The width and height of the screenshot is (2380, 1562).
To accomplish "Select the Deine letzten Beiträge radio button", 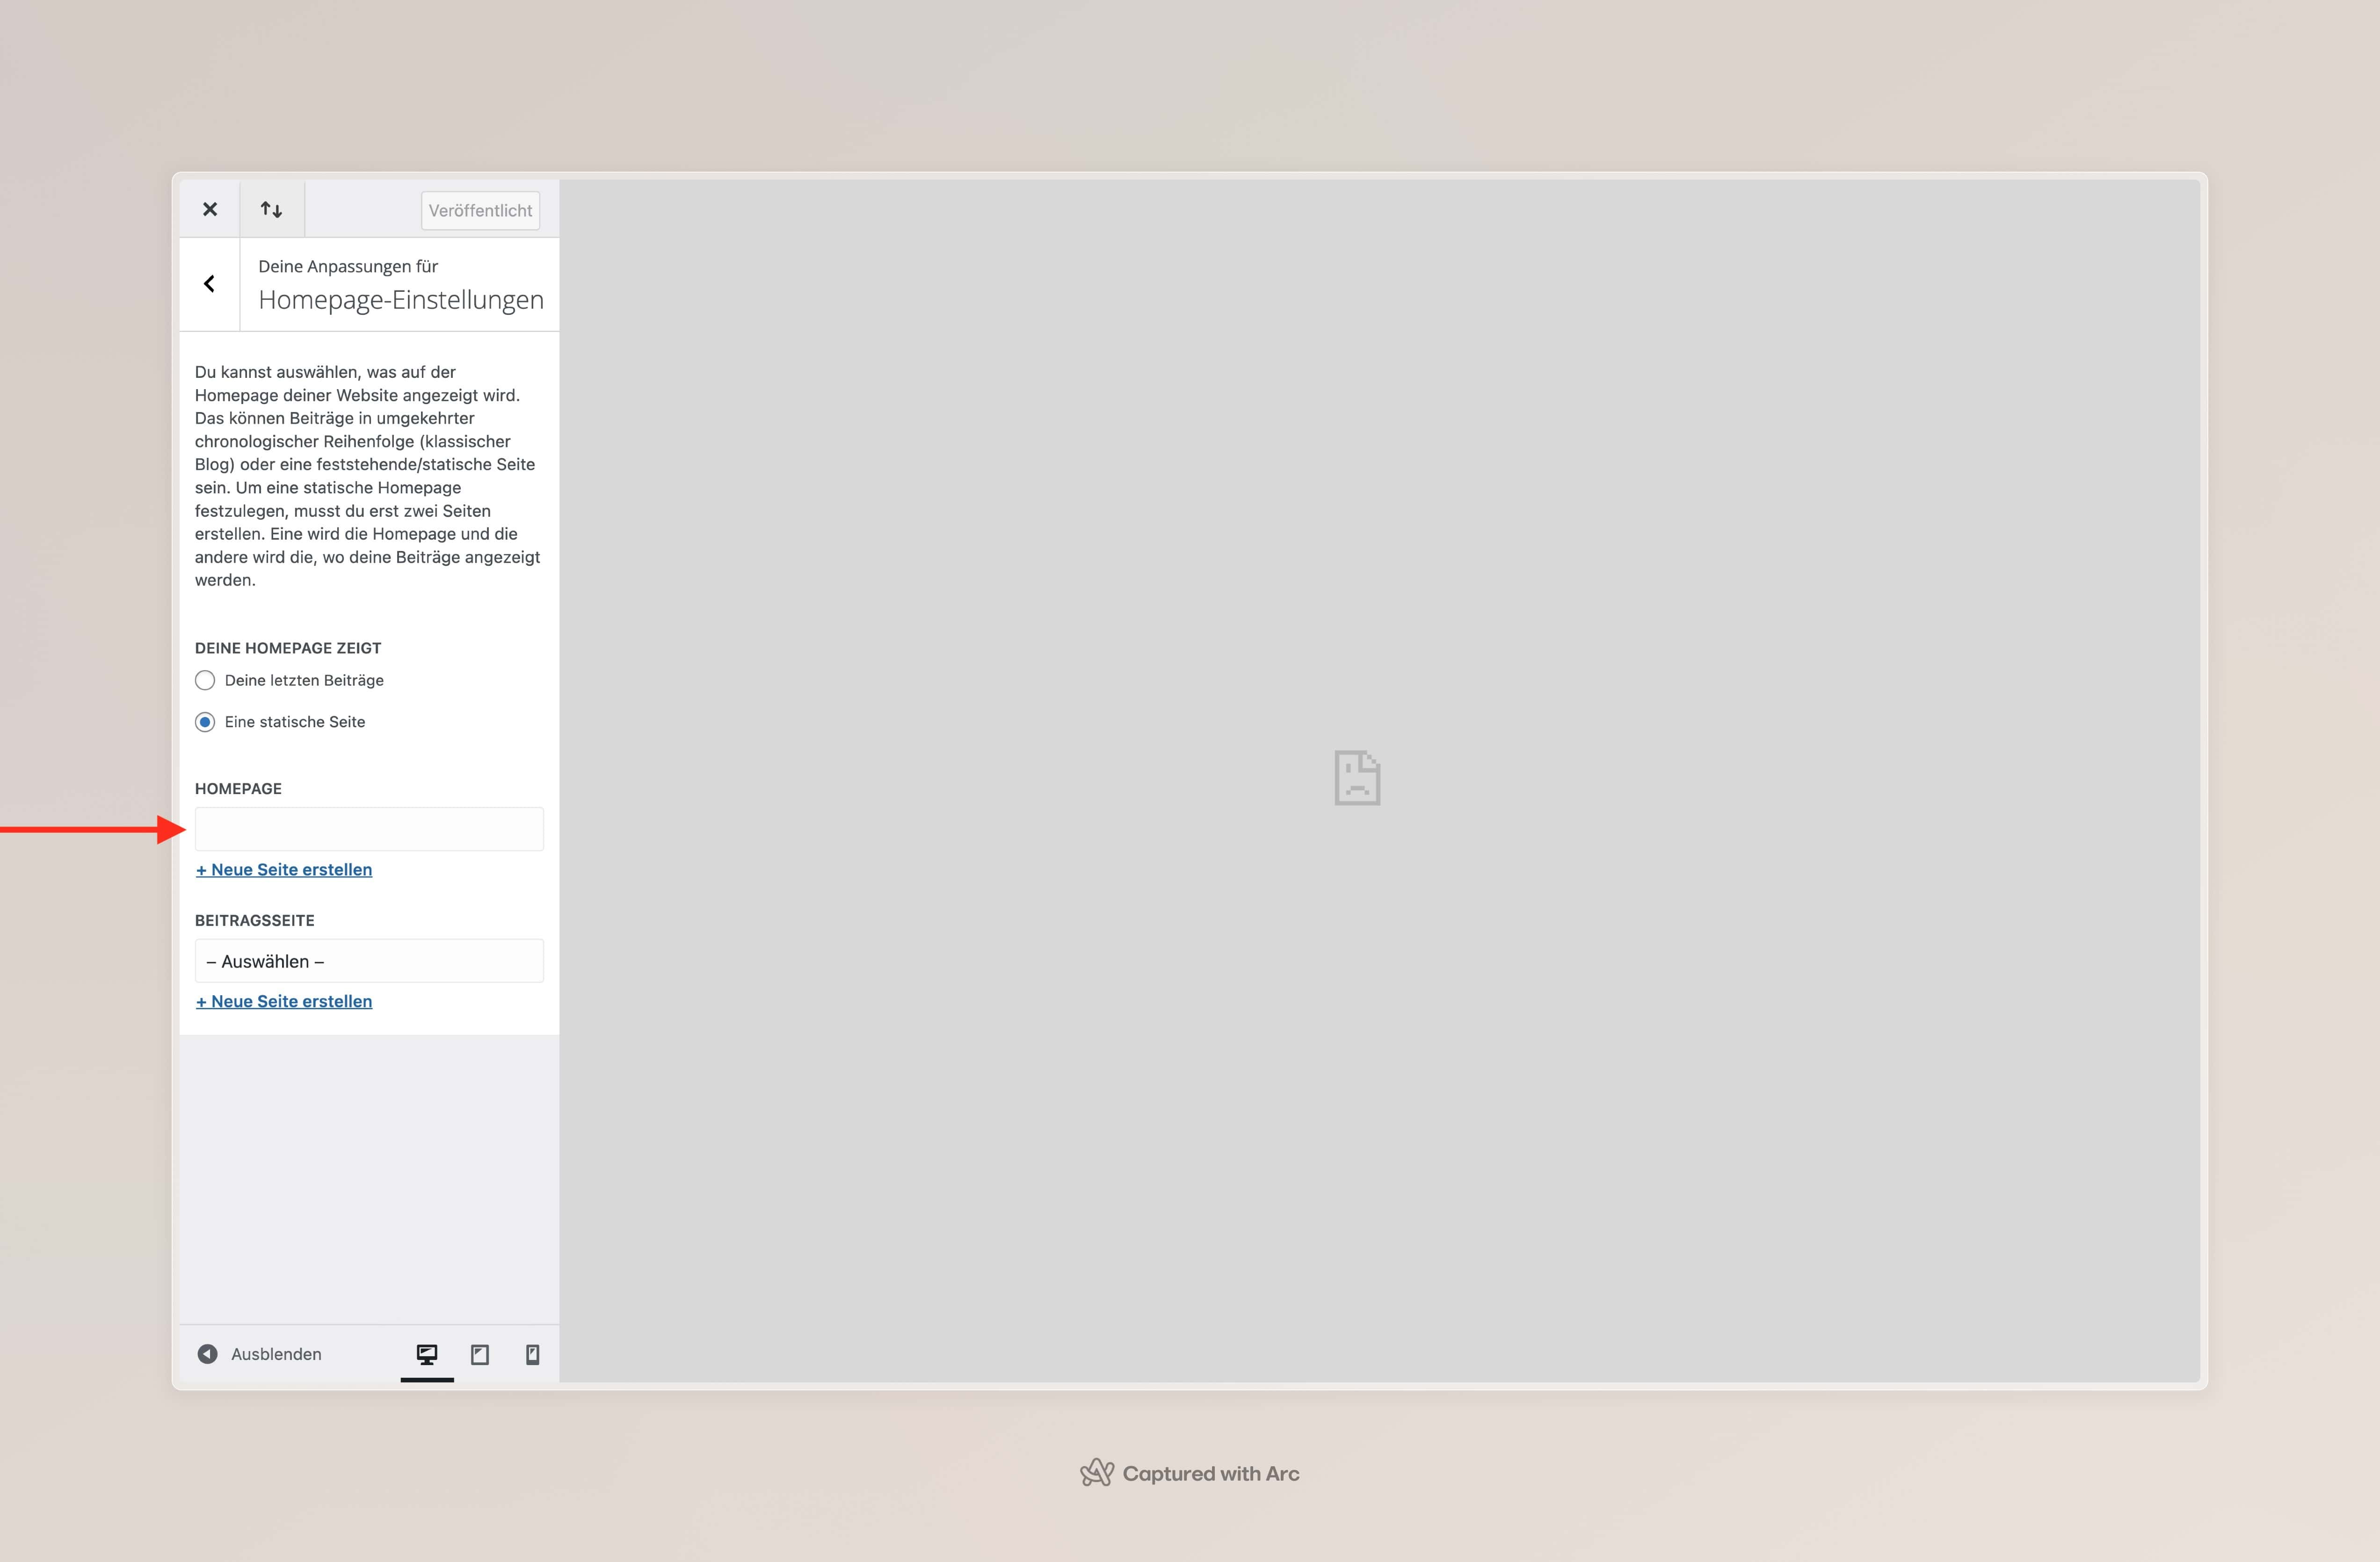I will click(x=205, y=680).
